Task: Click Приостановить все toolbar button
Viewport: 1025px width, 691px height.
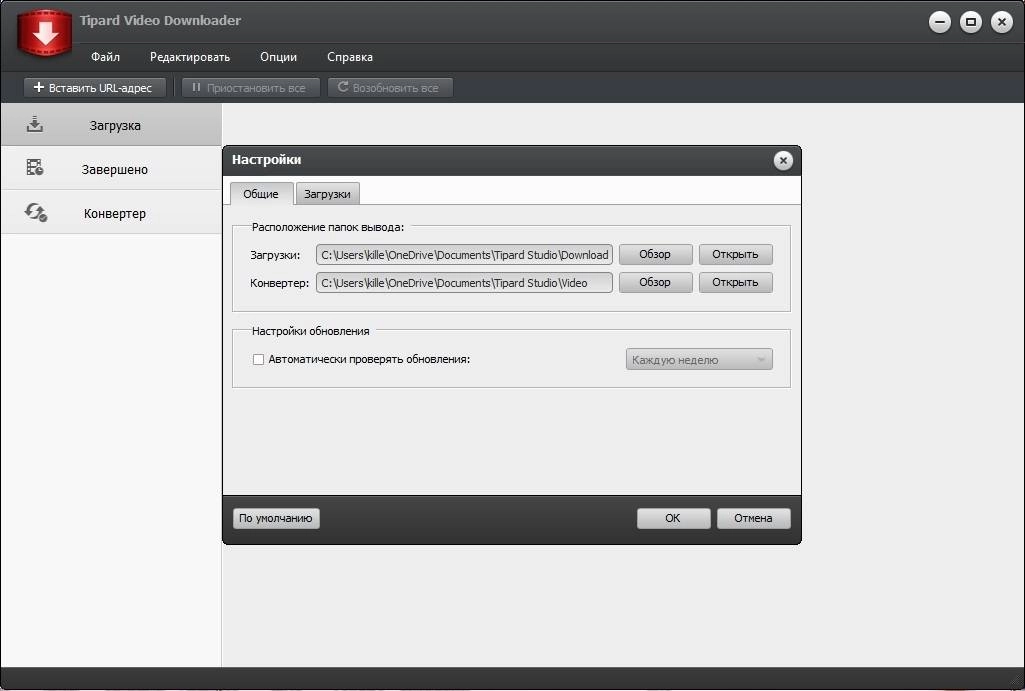Action: click(250, 88)
